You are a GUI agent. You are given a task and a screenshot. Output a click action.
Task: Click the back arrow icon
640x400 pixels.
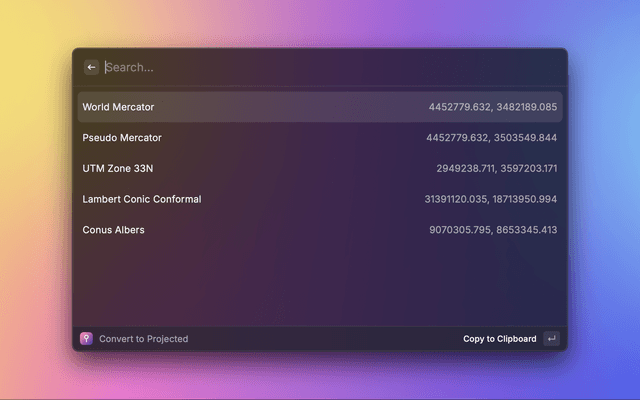coord(91,67)
